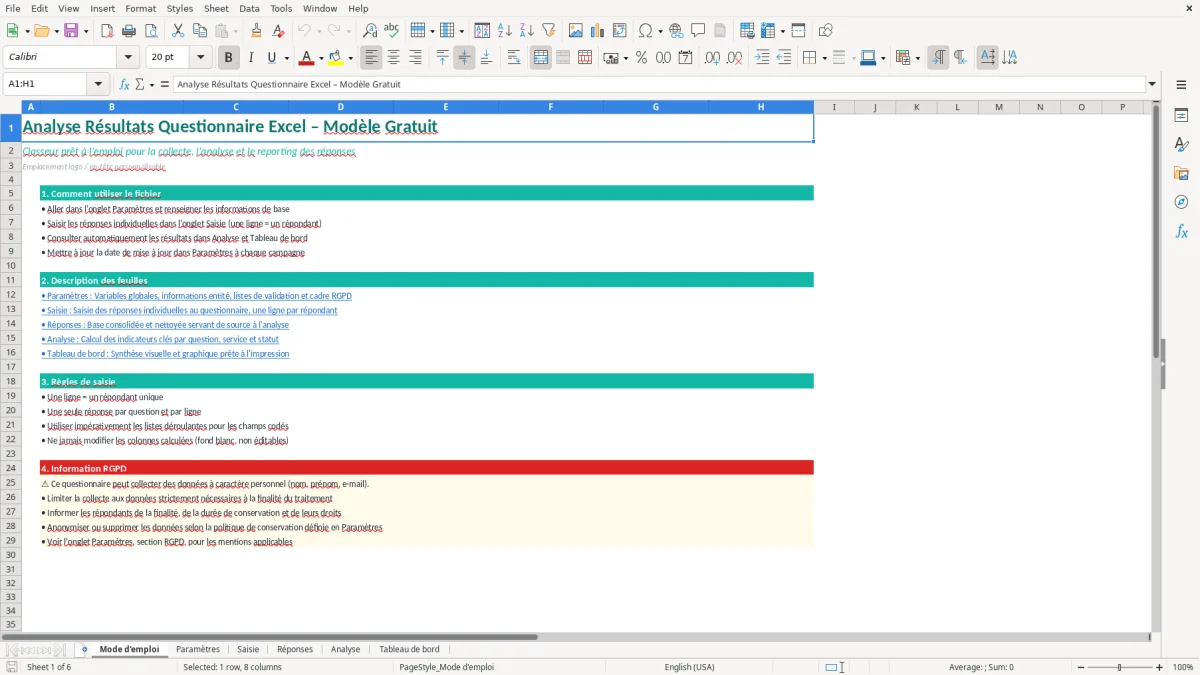
Task: Open the Data menu
Action: click(249, 8)
